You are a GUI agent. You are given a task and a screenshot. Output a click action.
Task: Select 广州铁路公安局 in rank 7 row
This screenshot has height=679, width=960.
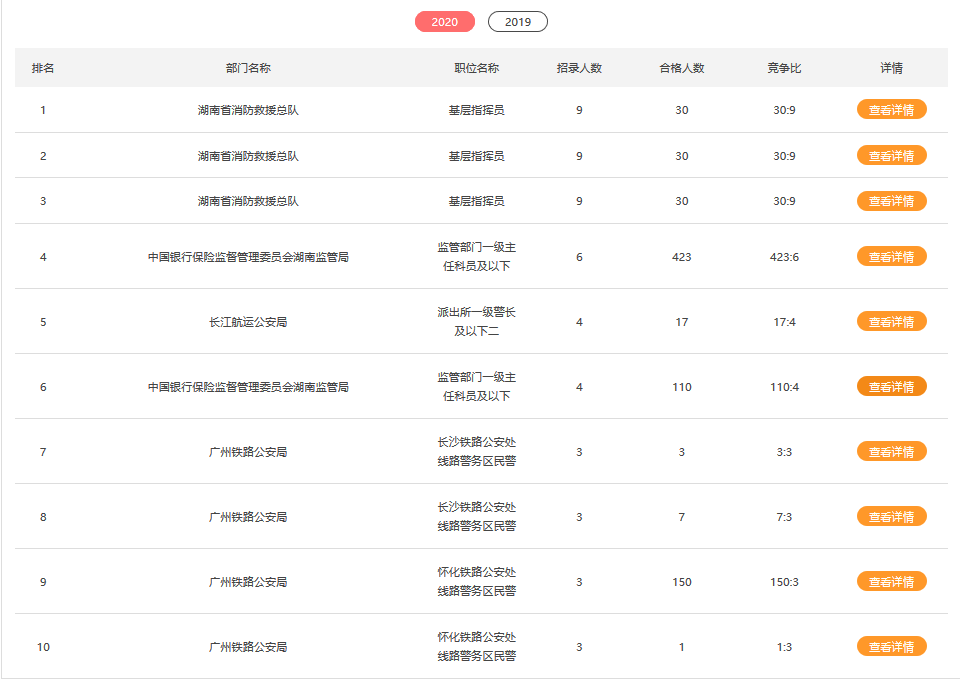(x=248, y=452)
